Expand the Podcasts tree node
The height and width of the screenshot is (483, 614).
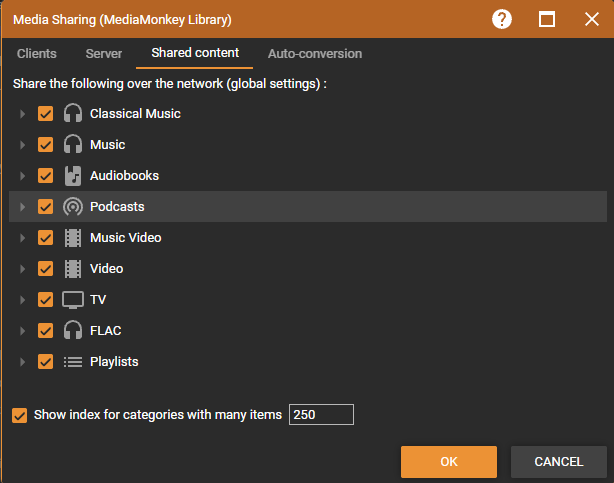[x=23, y=207]
